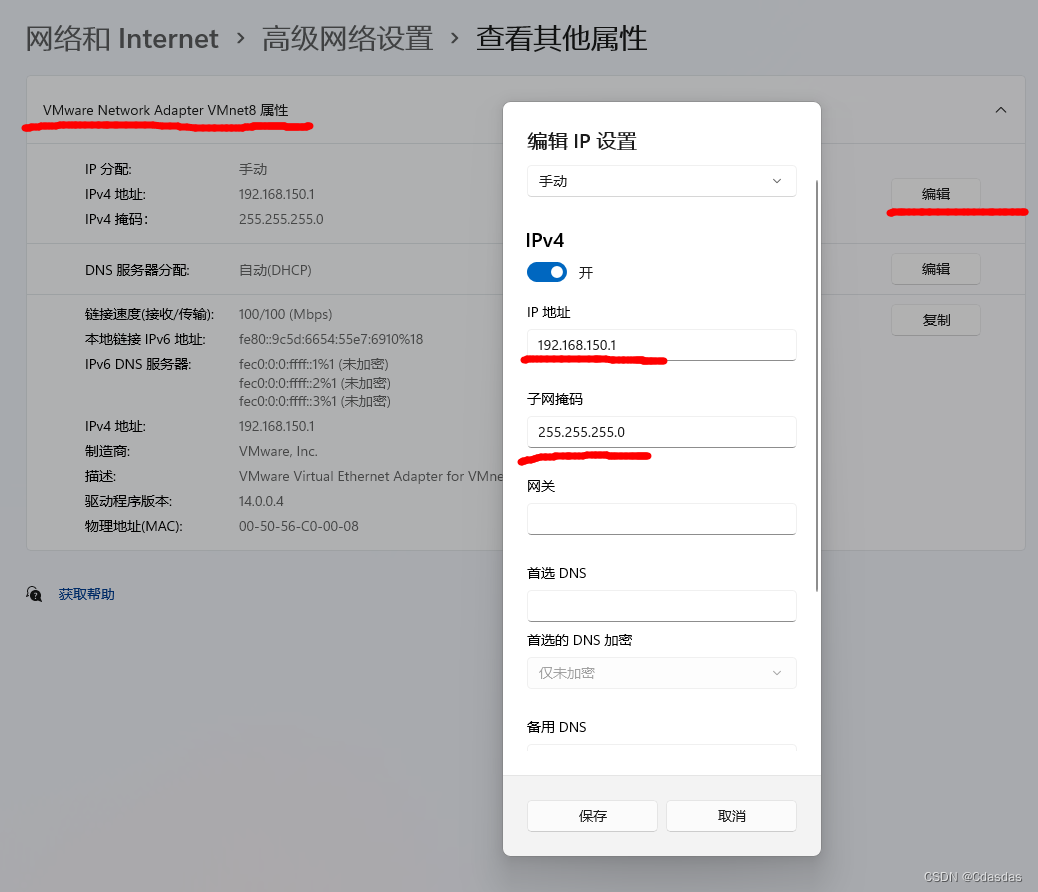Click 编辑 next to DNS 服务器分配

point(935,268)
